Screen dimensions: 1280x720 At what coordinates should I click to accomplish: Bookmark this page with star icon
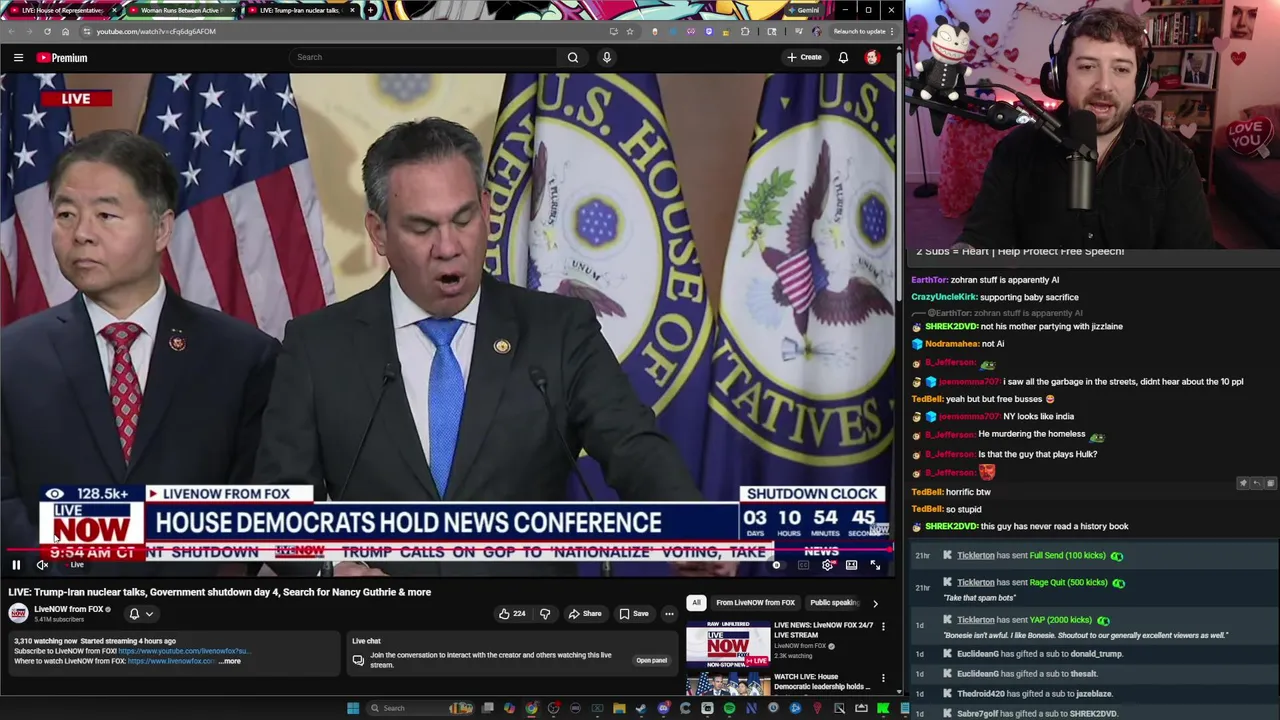[630, 31]
